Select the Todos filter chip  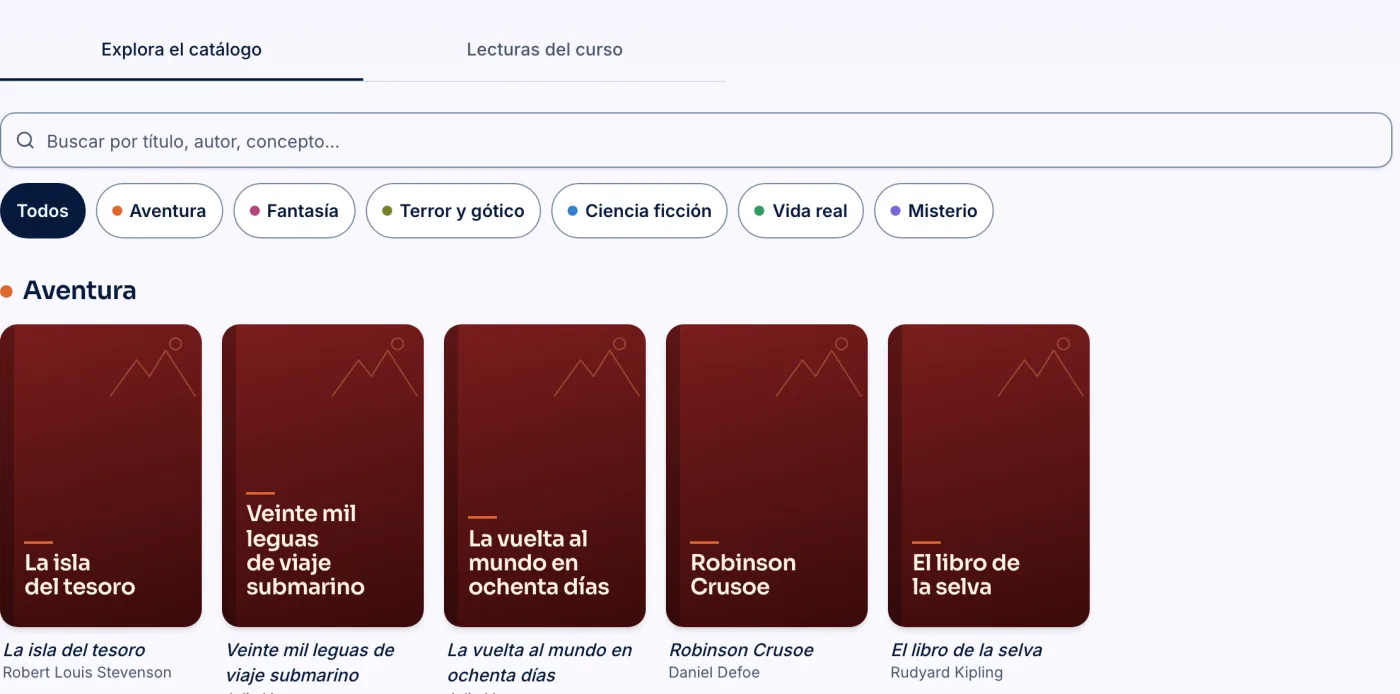43,211
